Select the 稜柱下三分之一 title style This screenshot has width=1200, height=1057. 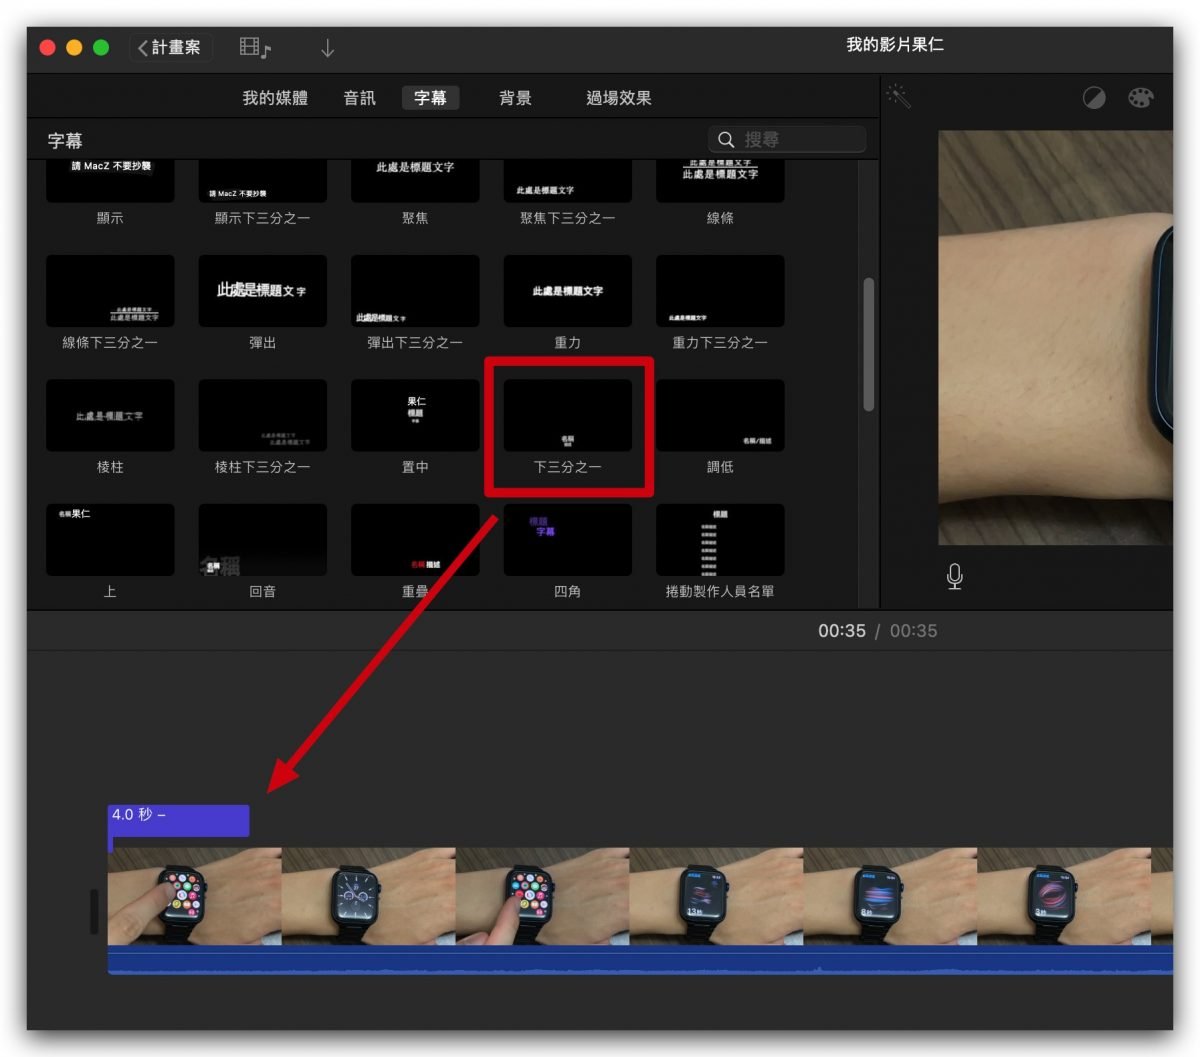pyautogui.click(x=263, y=415)
